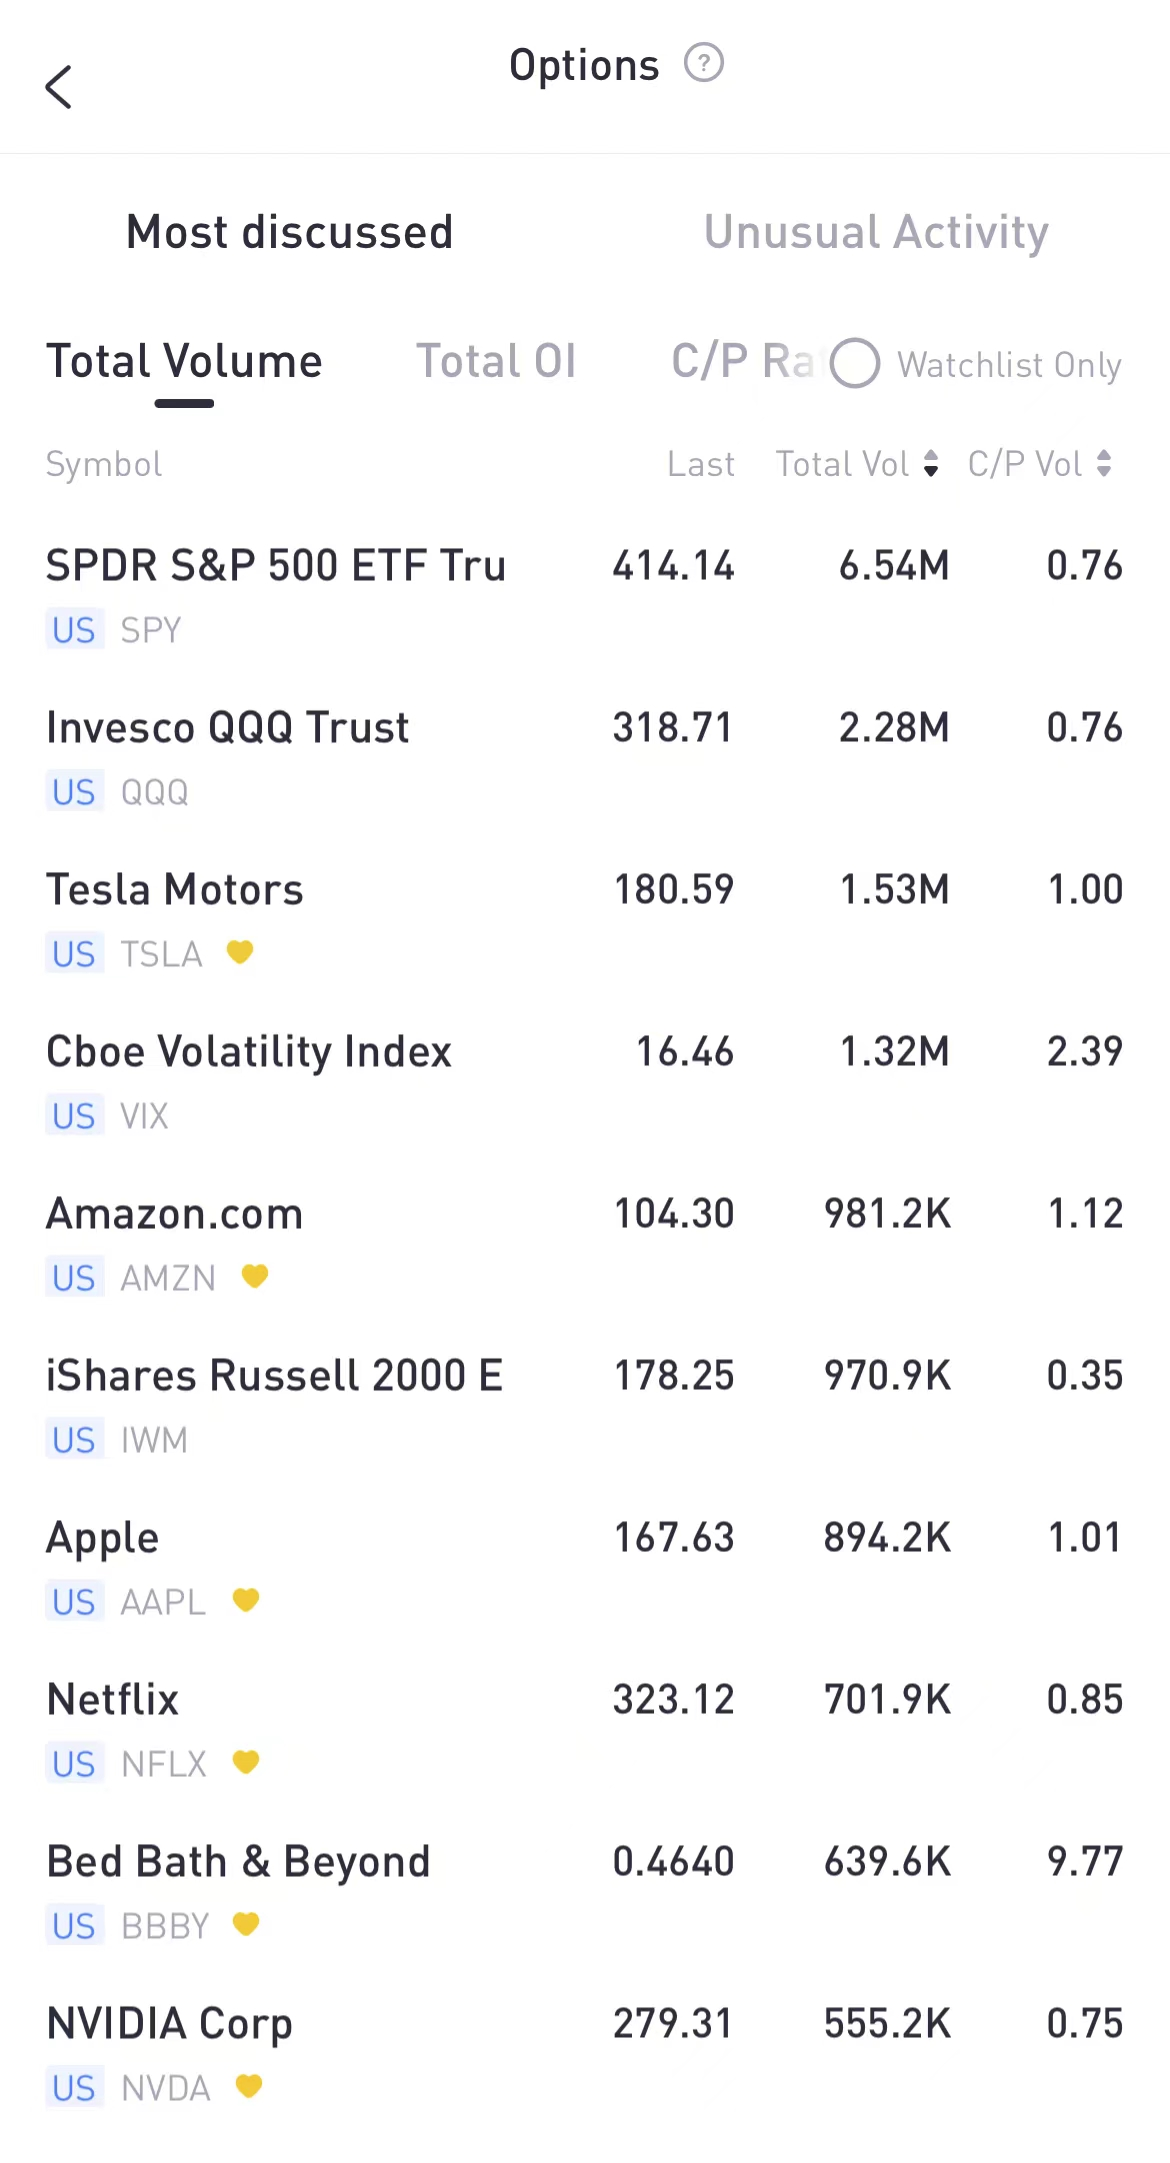
Task: Tap the yellow heart beside BBBY
Action: (246, 1924)
